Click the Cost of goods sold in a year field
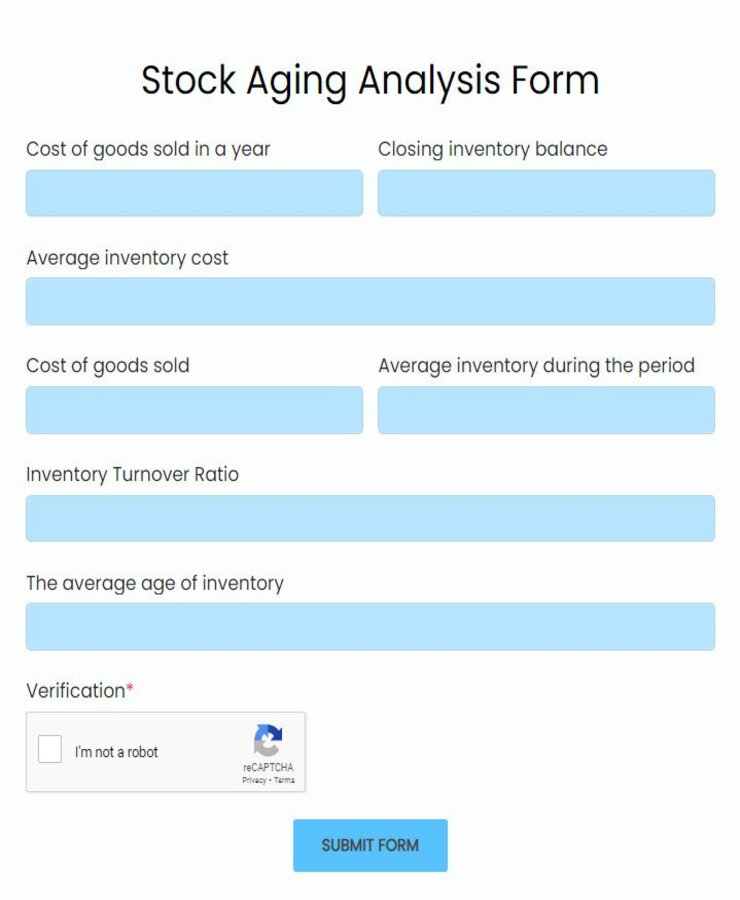The height and width of the screenshot is (900, 740). click(x=193, y=193)
